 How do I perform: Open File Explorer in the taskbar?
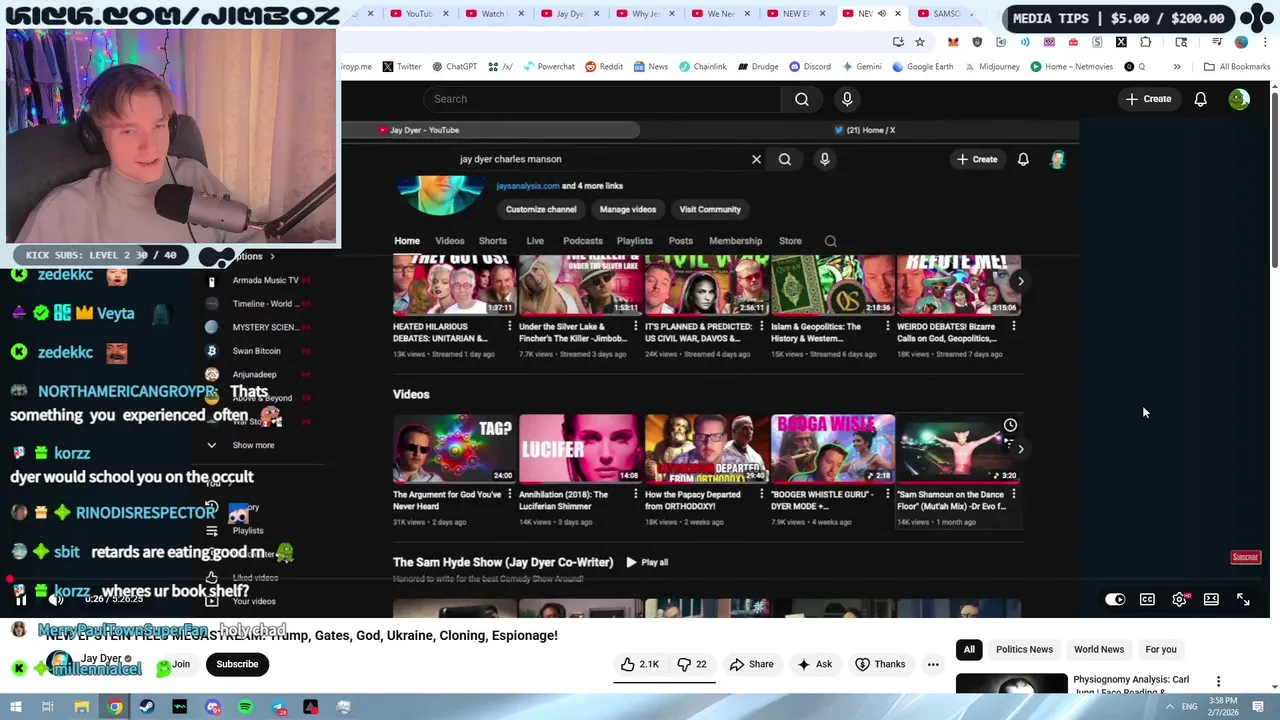[x=82, y=707]
